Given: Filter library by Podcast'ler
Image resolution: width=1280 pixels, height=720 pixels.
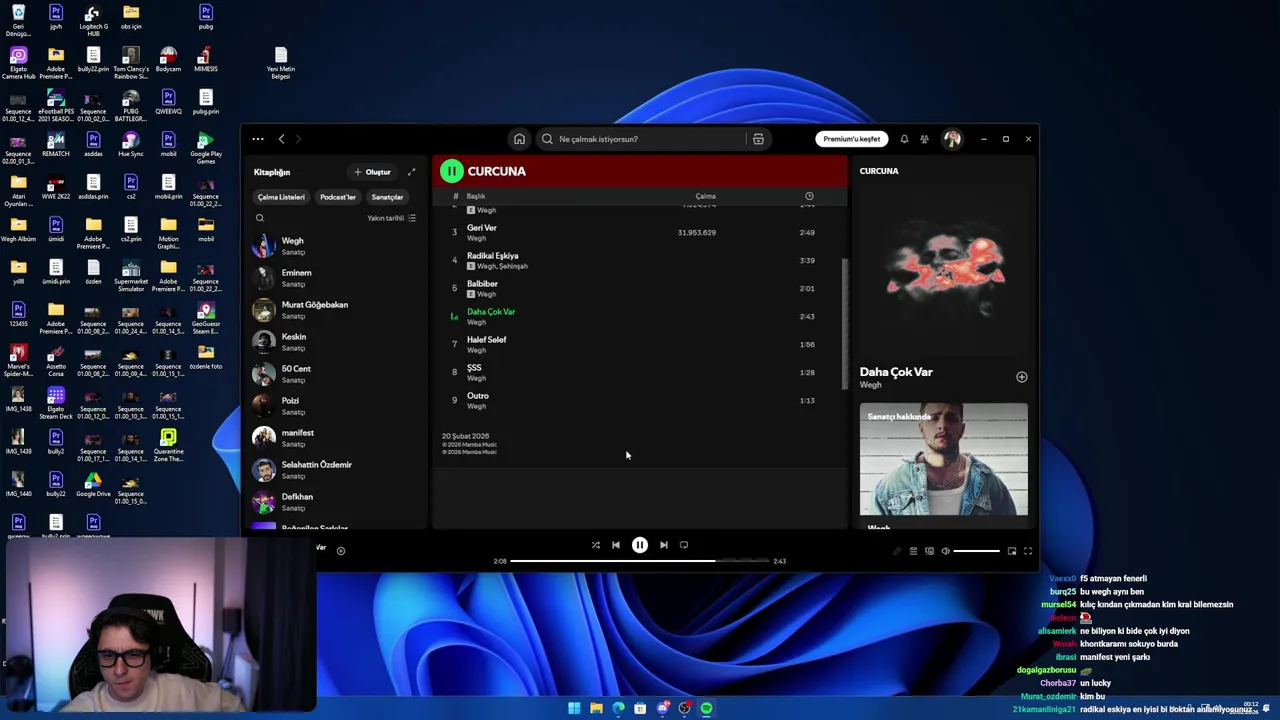Looking at the screenshot, I should (338, 197).
